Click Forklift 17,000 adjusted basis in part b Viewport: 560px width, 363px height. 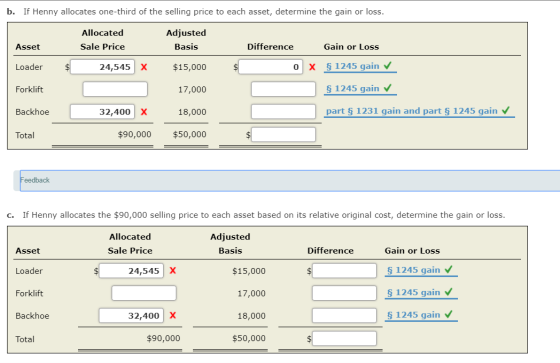pos(192,89)
